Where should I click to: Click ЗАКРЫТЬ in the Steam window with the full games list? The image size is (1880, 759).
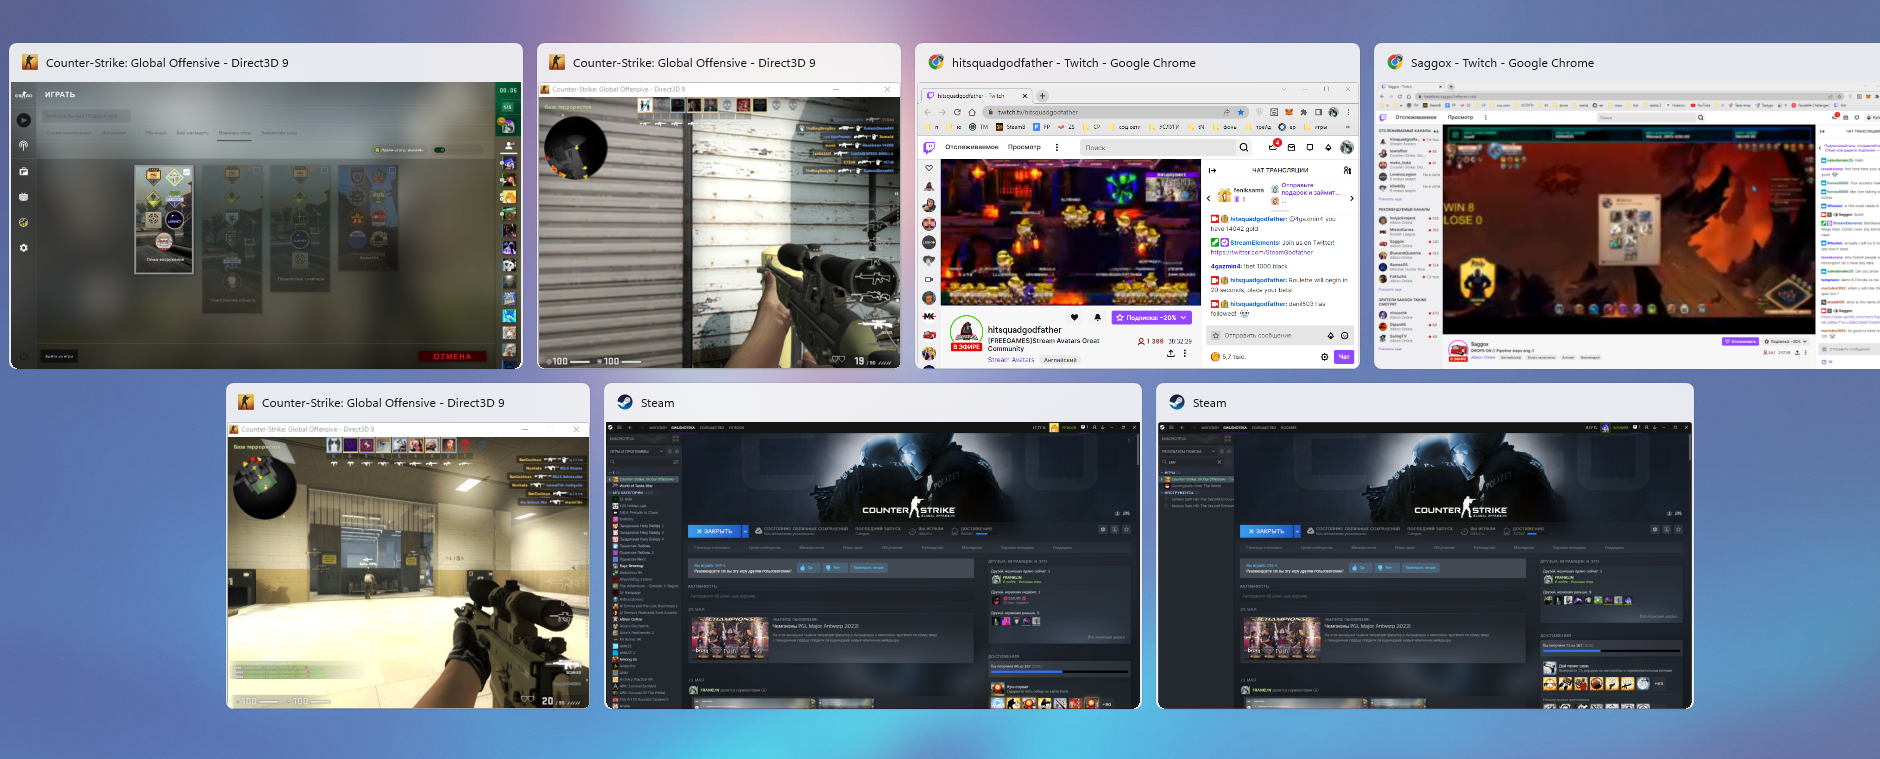pos(714,531)
